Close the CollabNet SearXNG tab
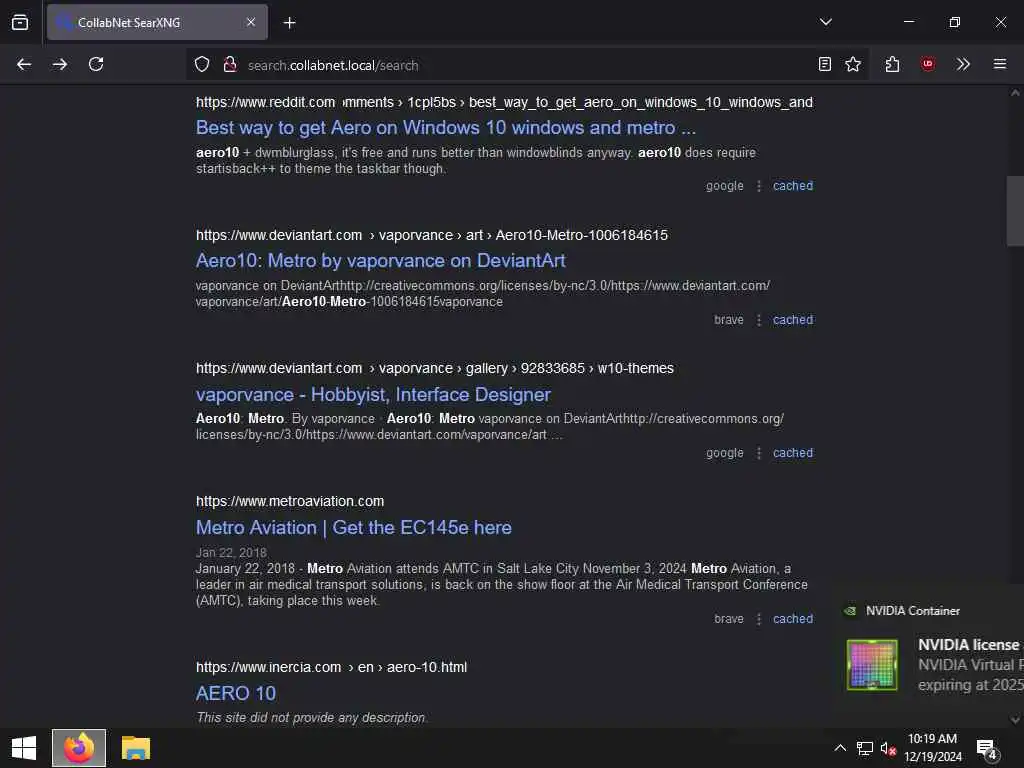This screenshot has height=768, width=1024. [x=251, y=22]
